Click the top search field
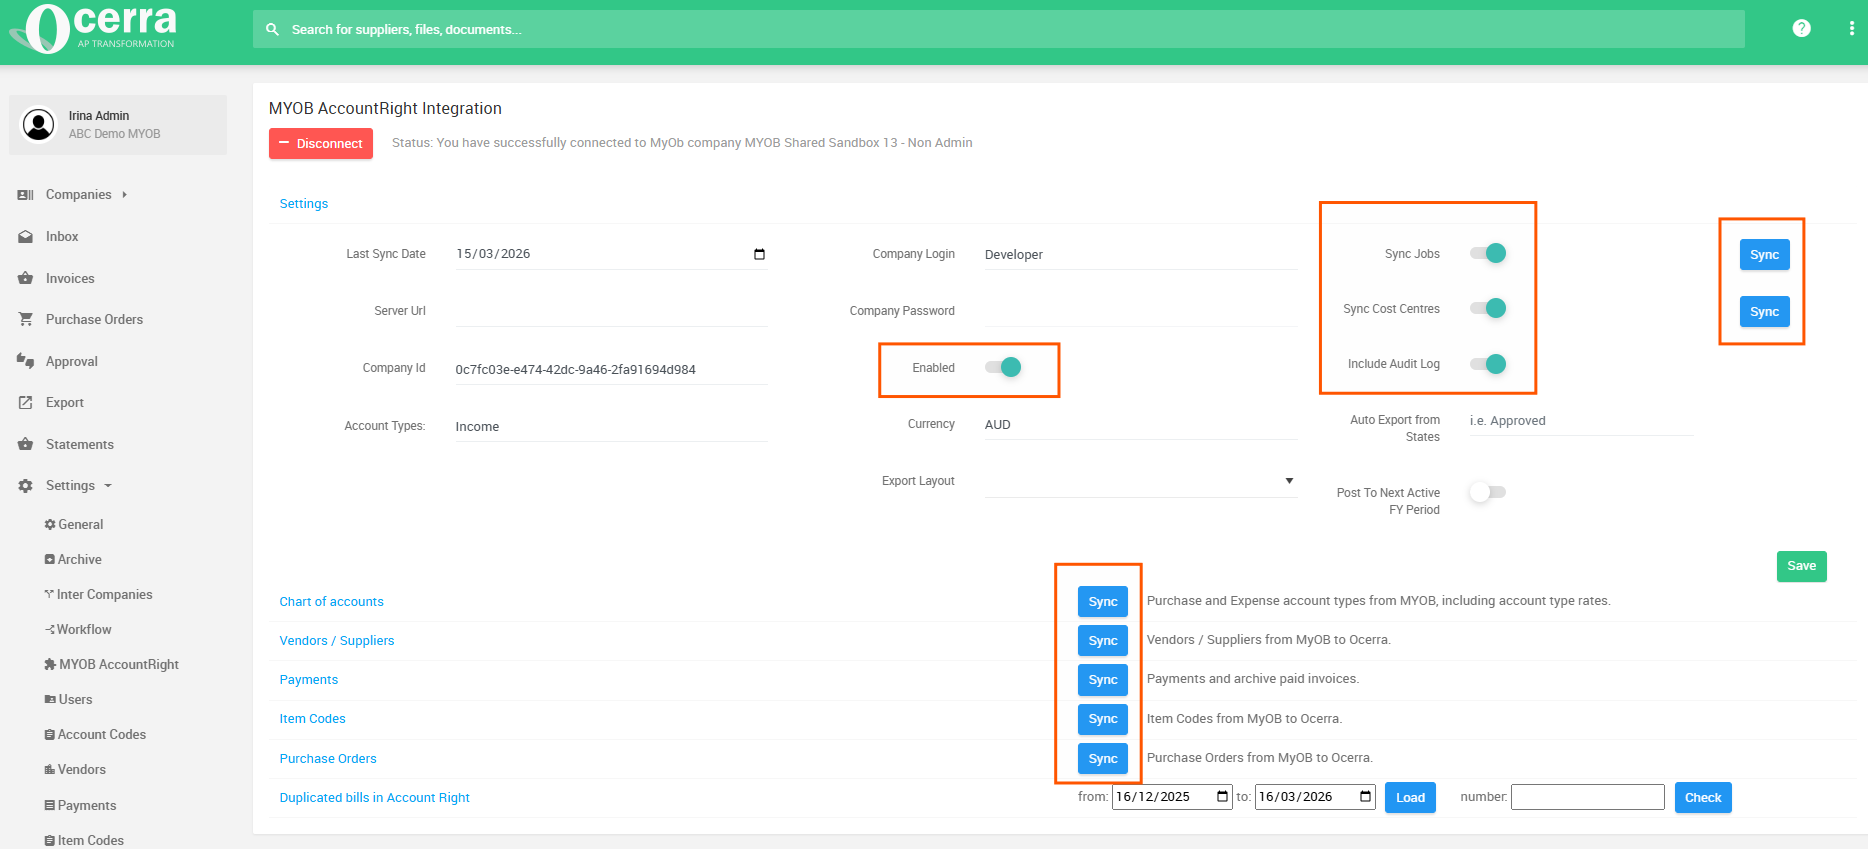The width and height of the screenshot is (1868, 849). (x=999, y=29)
